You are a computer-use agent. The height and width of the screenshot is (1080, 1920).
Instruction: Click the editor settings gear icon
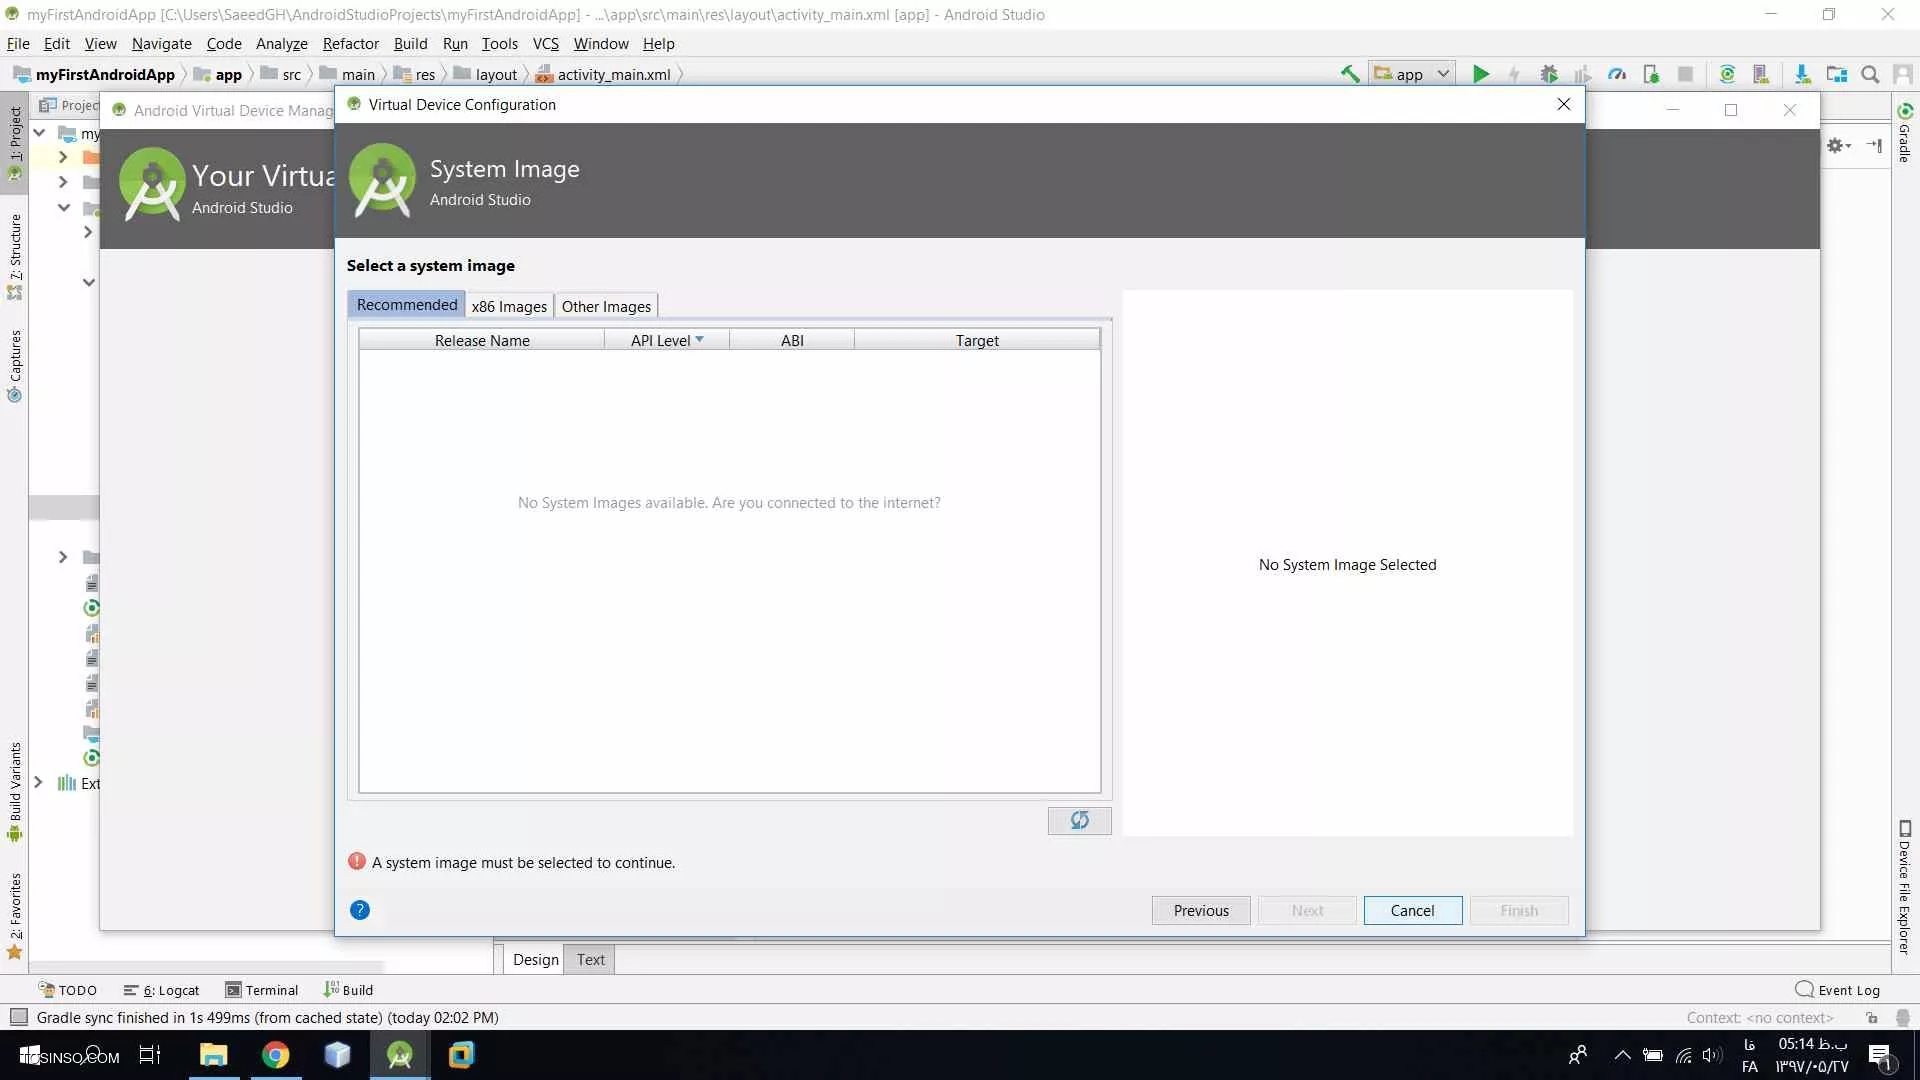coord(1838,146)
